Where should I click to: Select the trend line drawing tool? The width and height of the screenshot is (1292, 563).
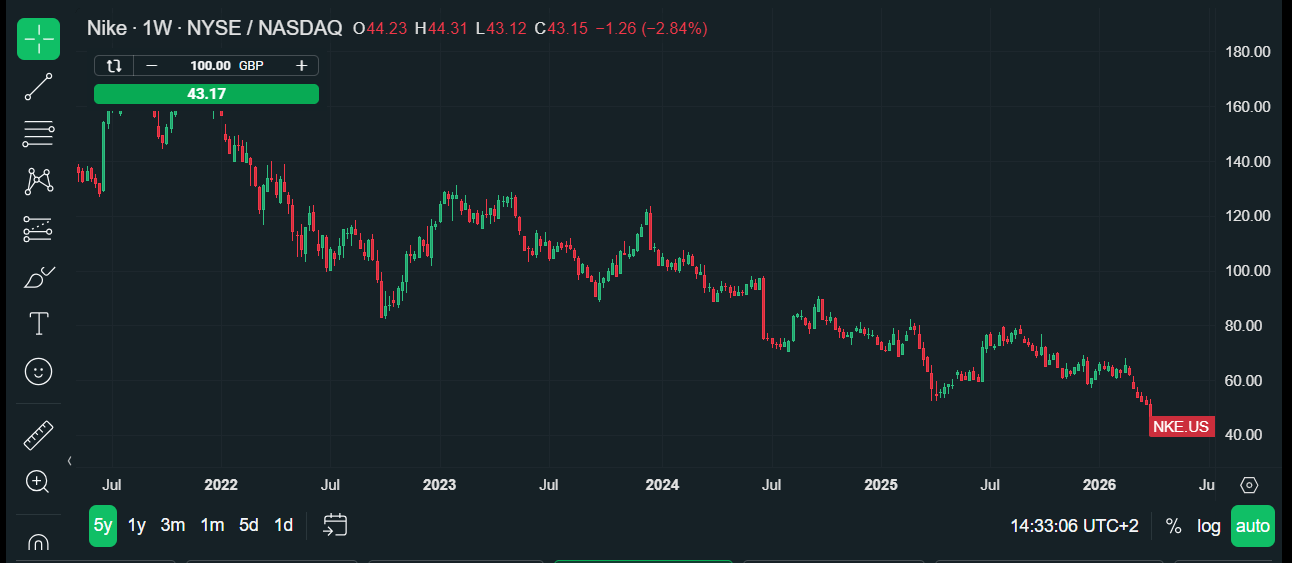click(38, 87)
